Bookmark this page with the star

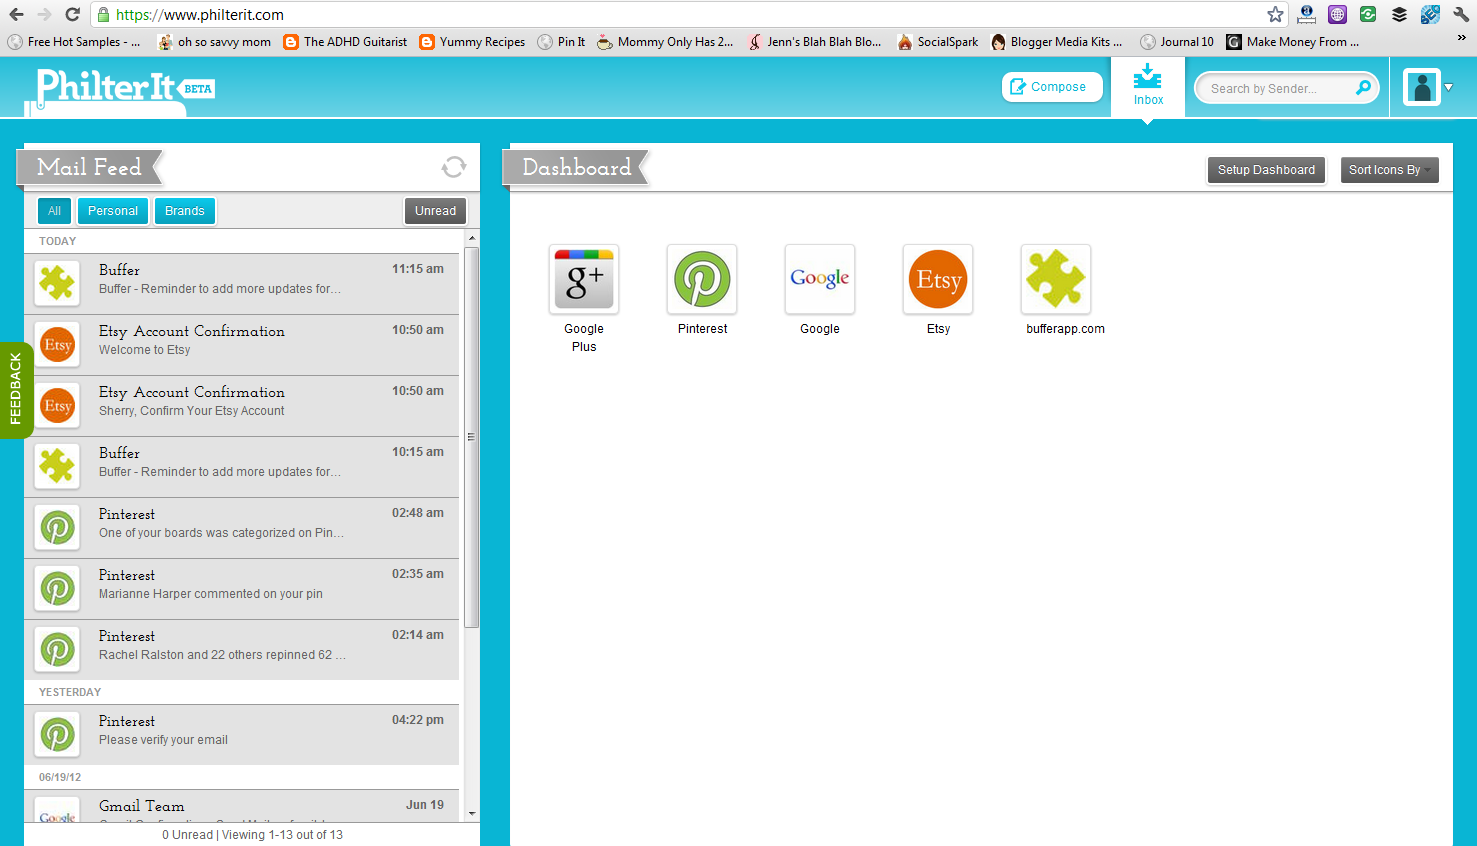click(1275, 14)
